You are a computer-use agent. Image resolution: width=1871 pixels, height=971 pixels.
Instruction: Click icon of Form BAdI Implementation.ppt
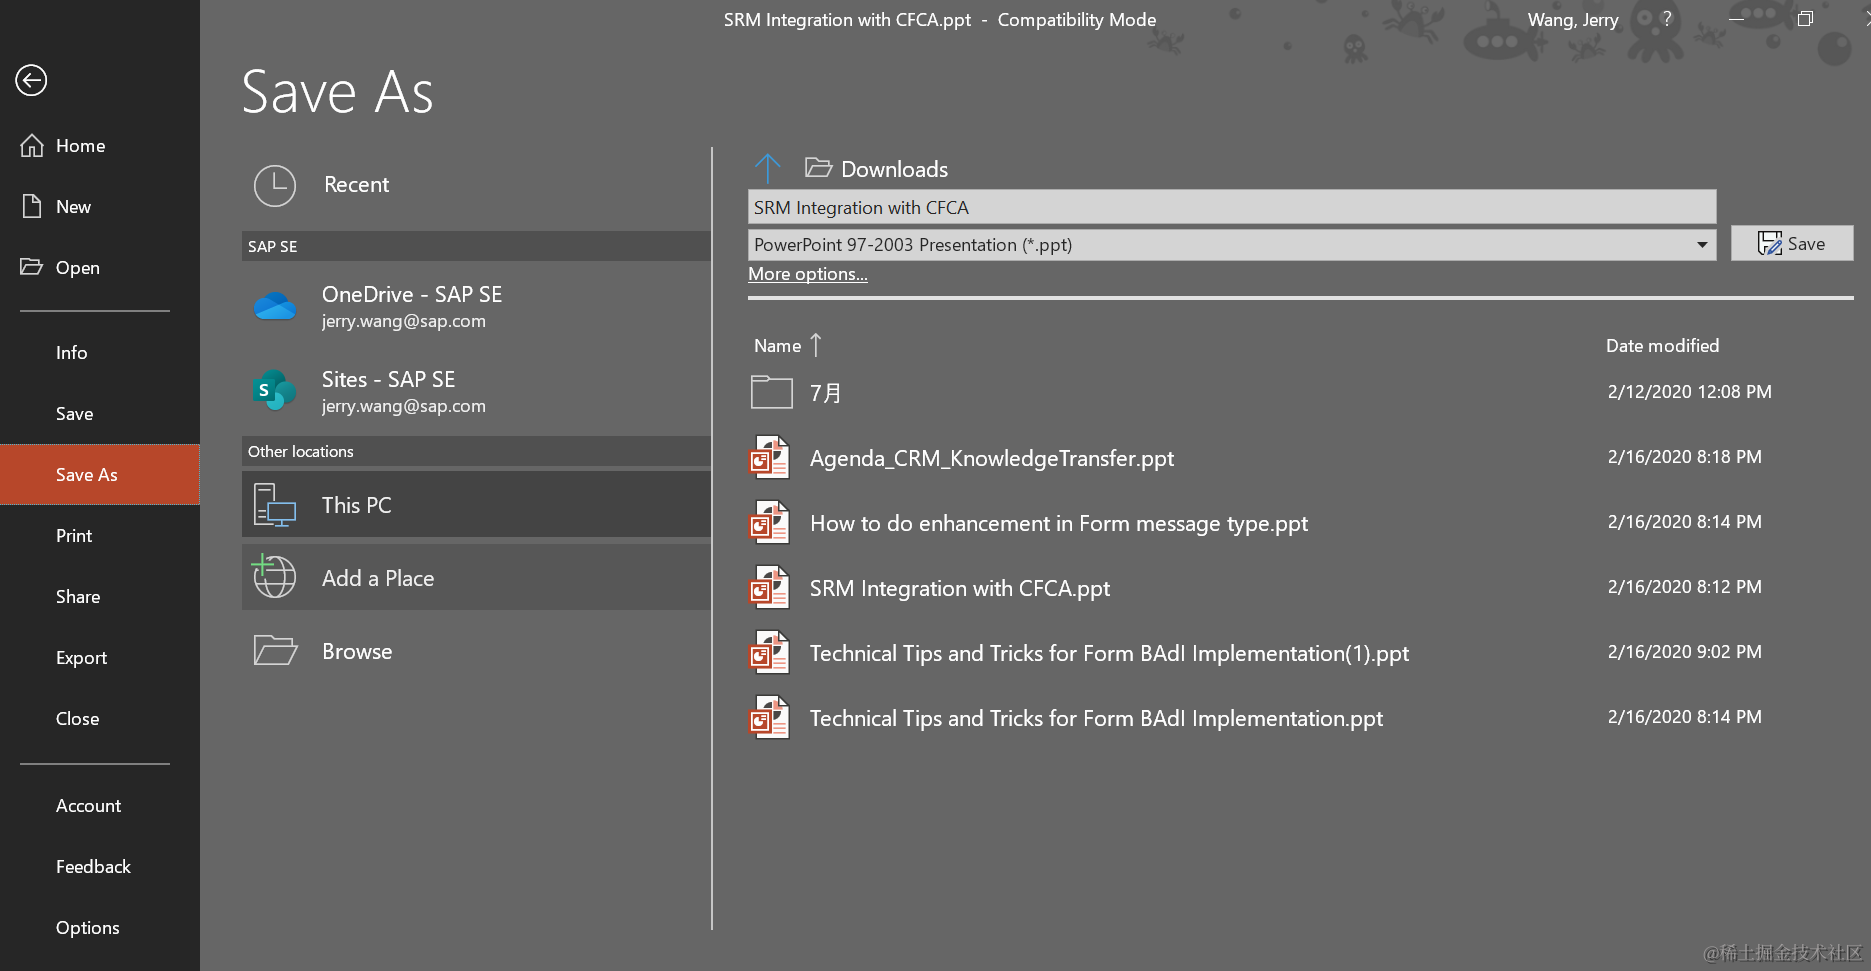[x=770, y=717]
